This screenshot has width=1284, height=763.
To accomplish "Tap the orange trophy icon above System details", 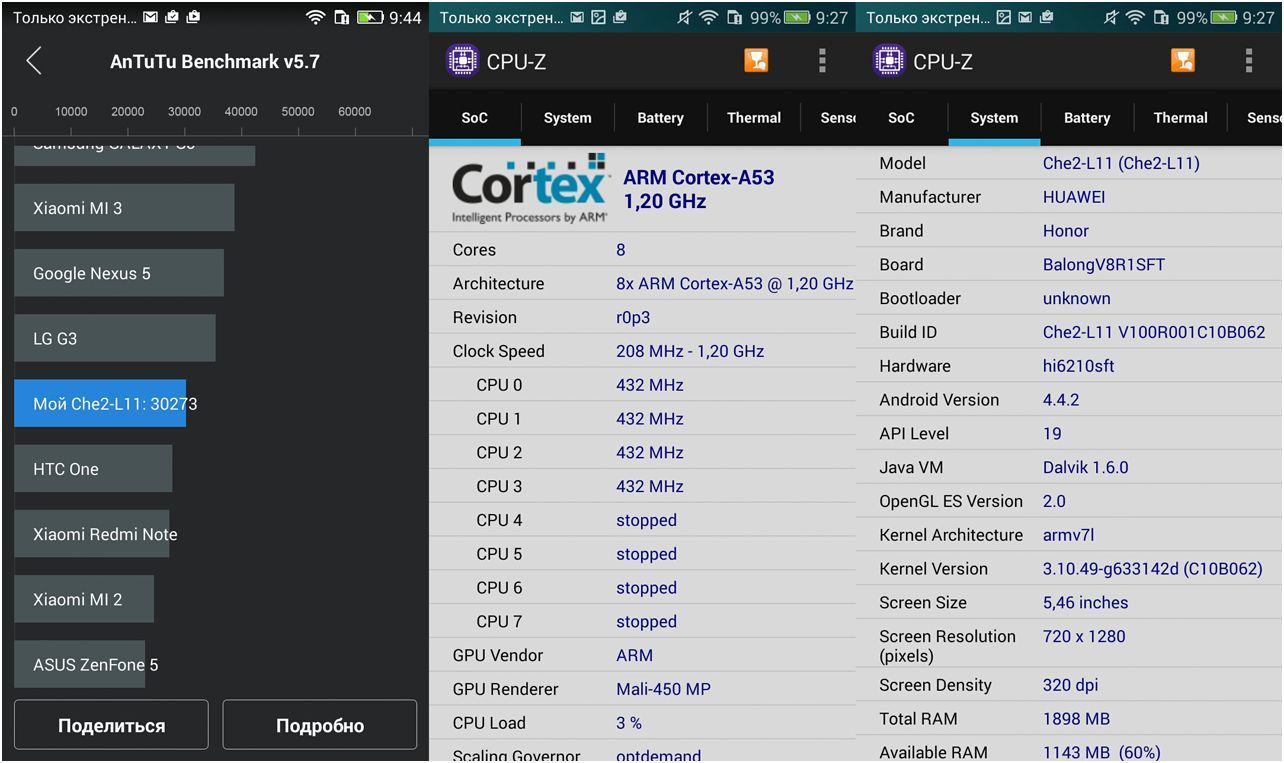I will pyautogui.click(x=1182, y=61).
